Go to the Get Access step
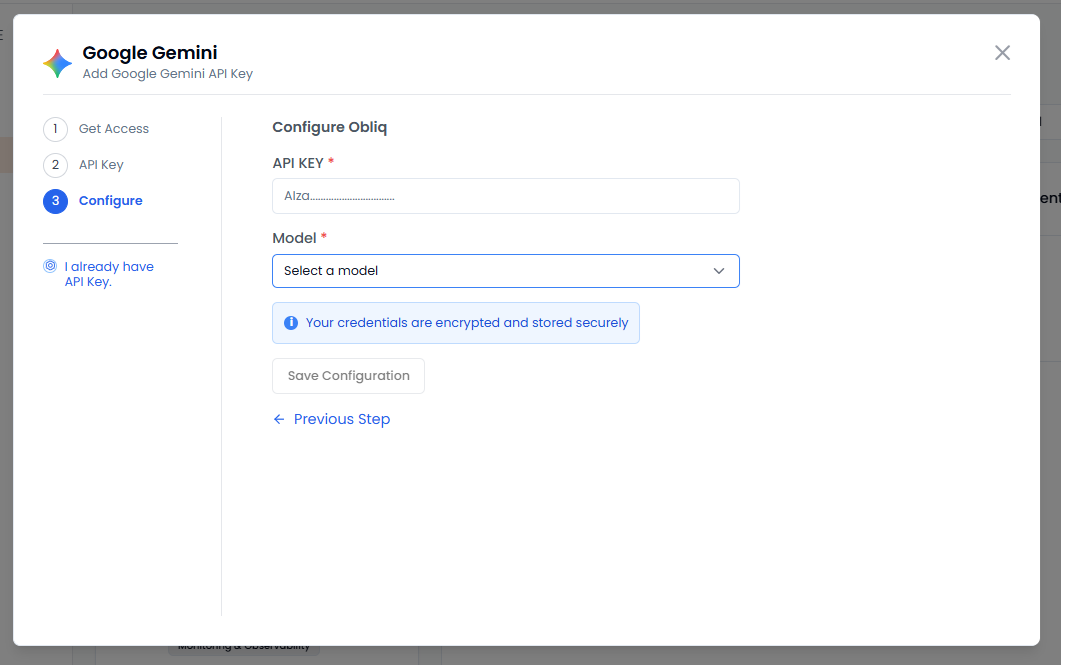Screen dimensions: 1065x665 (x=113, y=129)
